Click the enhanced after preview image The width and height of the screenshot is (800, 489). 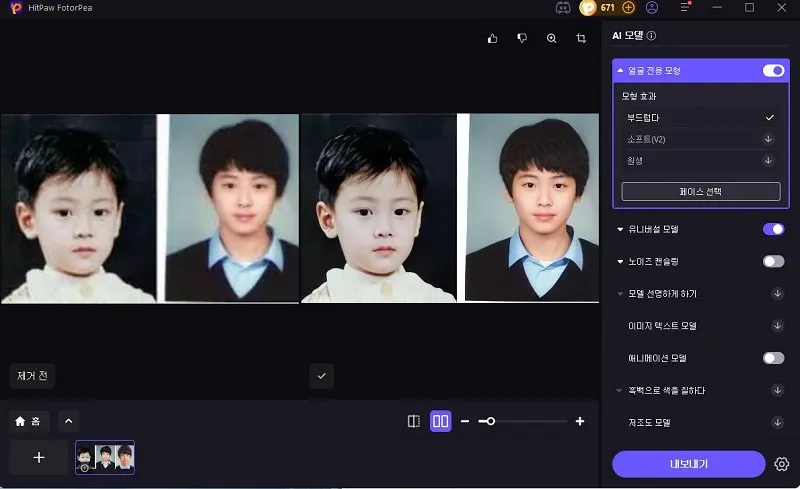(x=450, y=208)
